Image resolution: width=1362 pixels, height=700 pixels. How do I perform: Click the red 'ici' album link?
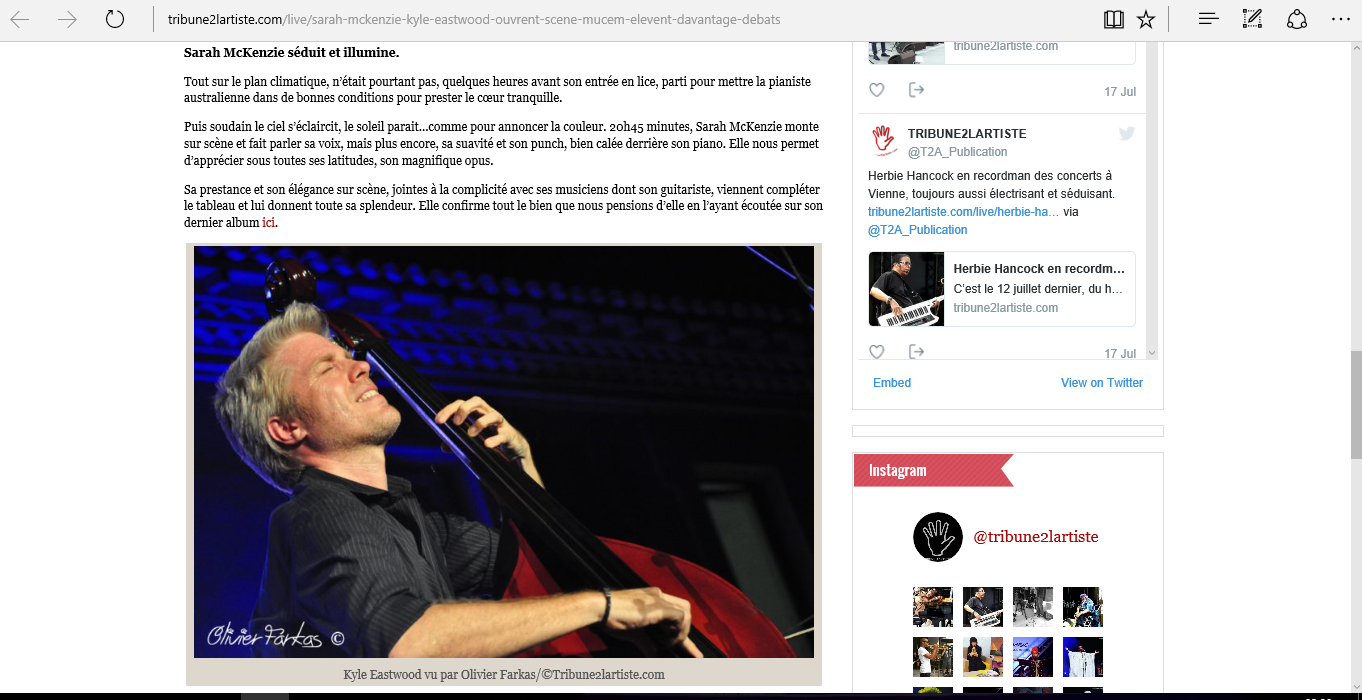[x=268, y=223]
